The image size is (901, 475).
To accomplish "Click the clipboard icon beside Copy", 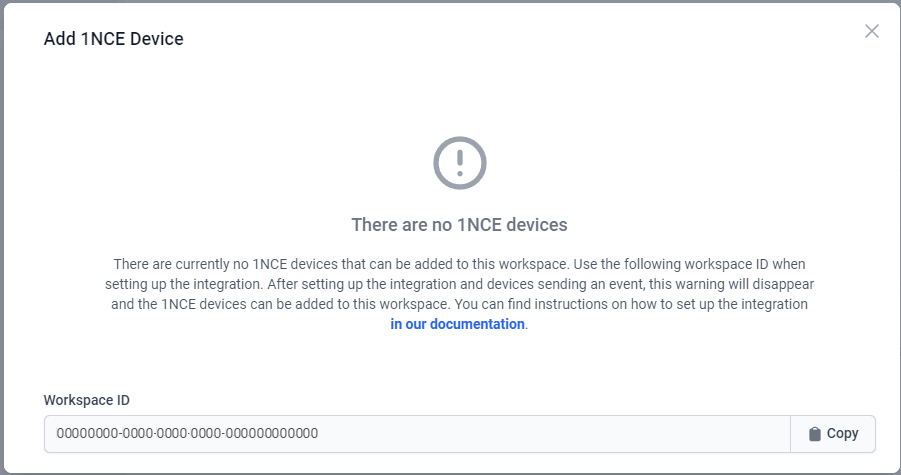I will (x=815, y=434).
